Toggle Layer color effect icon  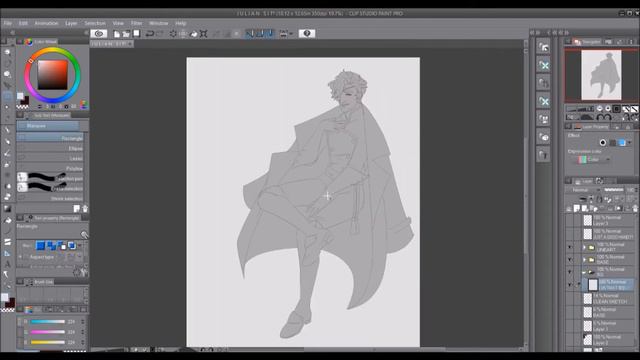[622, 142]
